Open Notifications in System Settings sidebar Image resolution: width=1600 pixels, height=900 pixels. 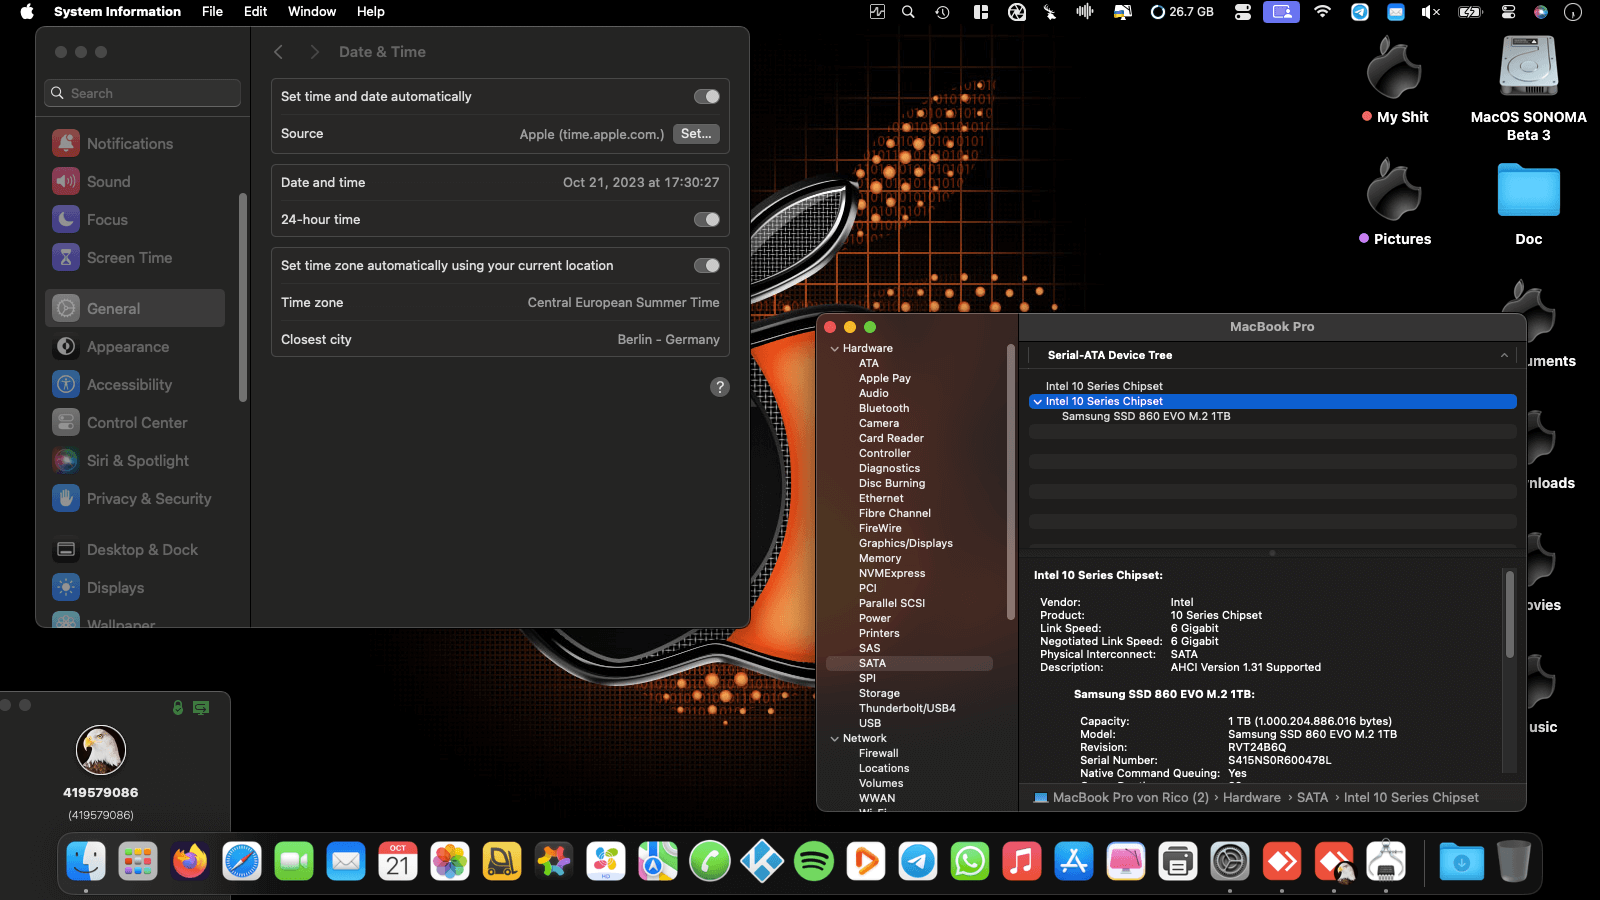[x=135, y=144]
